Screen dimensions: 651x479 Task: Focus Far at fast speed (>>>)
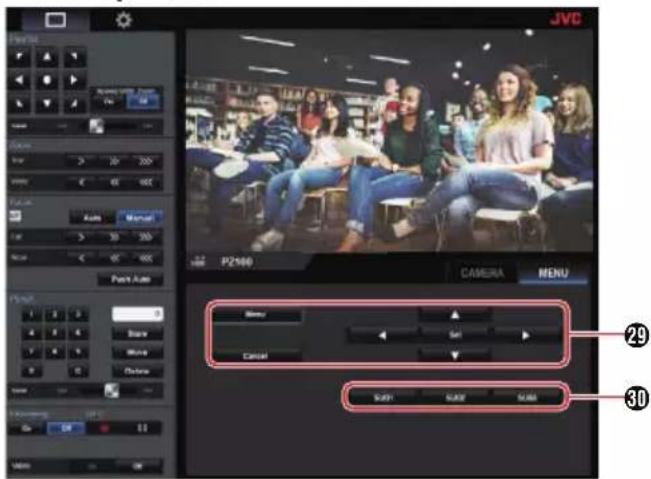(x=146, y=237)
